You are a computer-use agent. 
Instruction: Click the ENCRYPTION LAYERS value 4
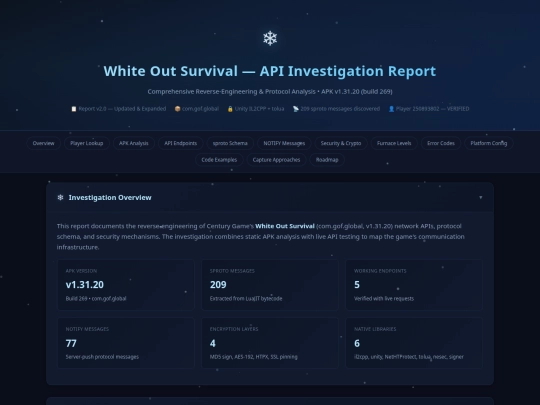pos(212,343)
